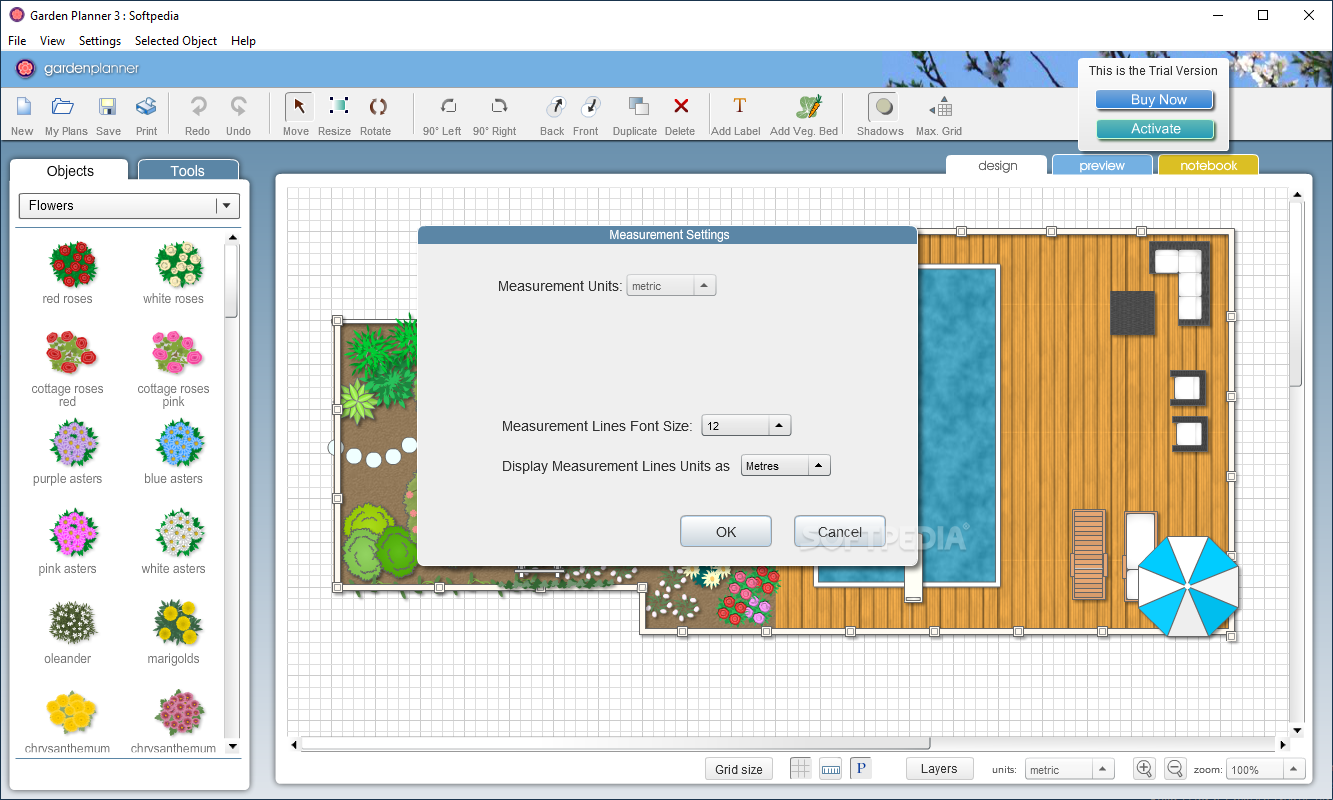This screenshot has height=800, width=1333.
Task: Switch to the notebook tab
Action: coord(1208,165)
